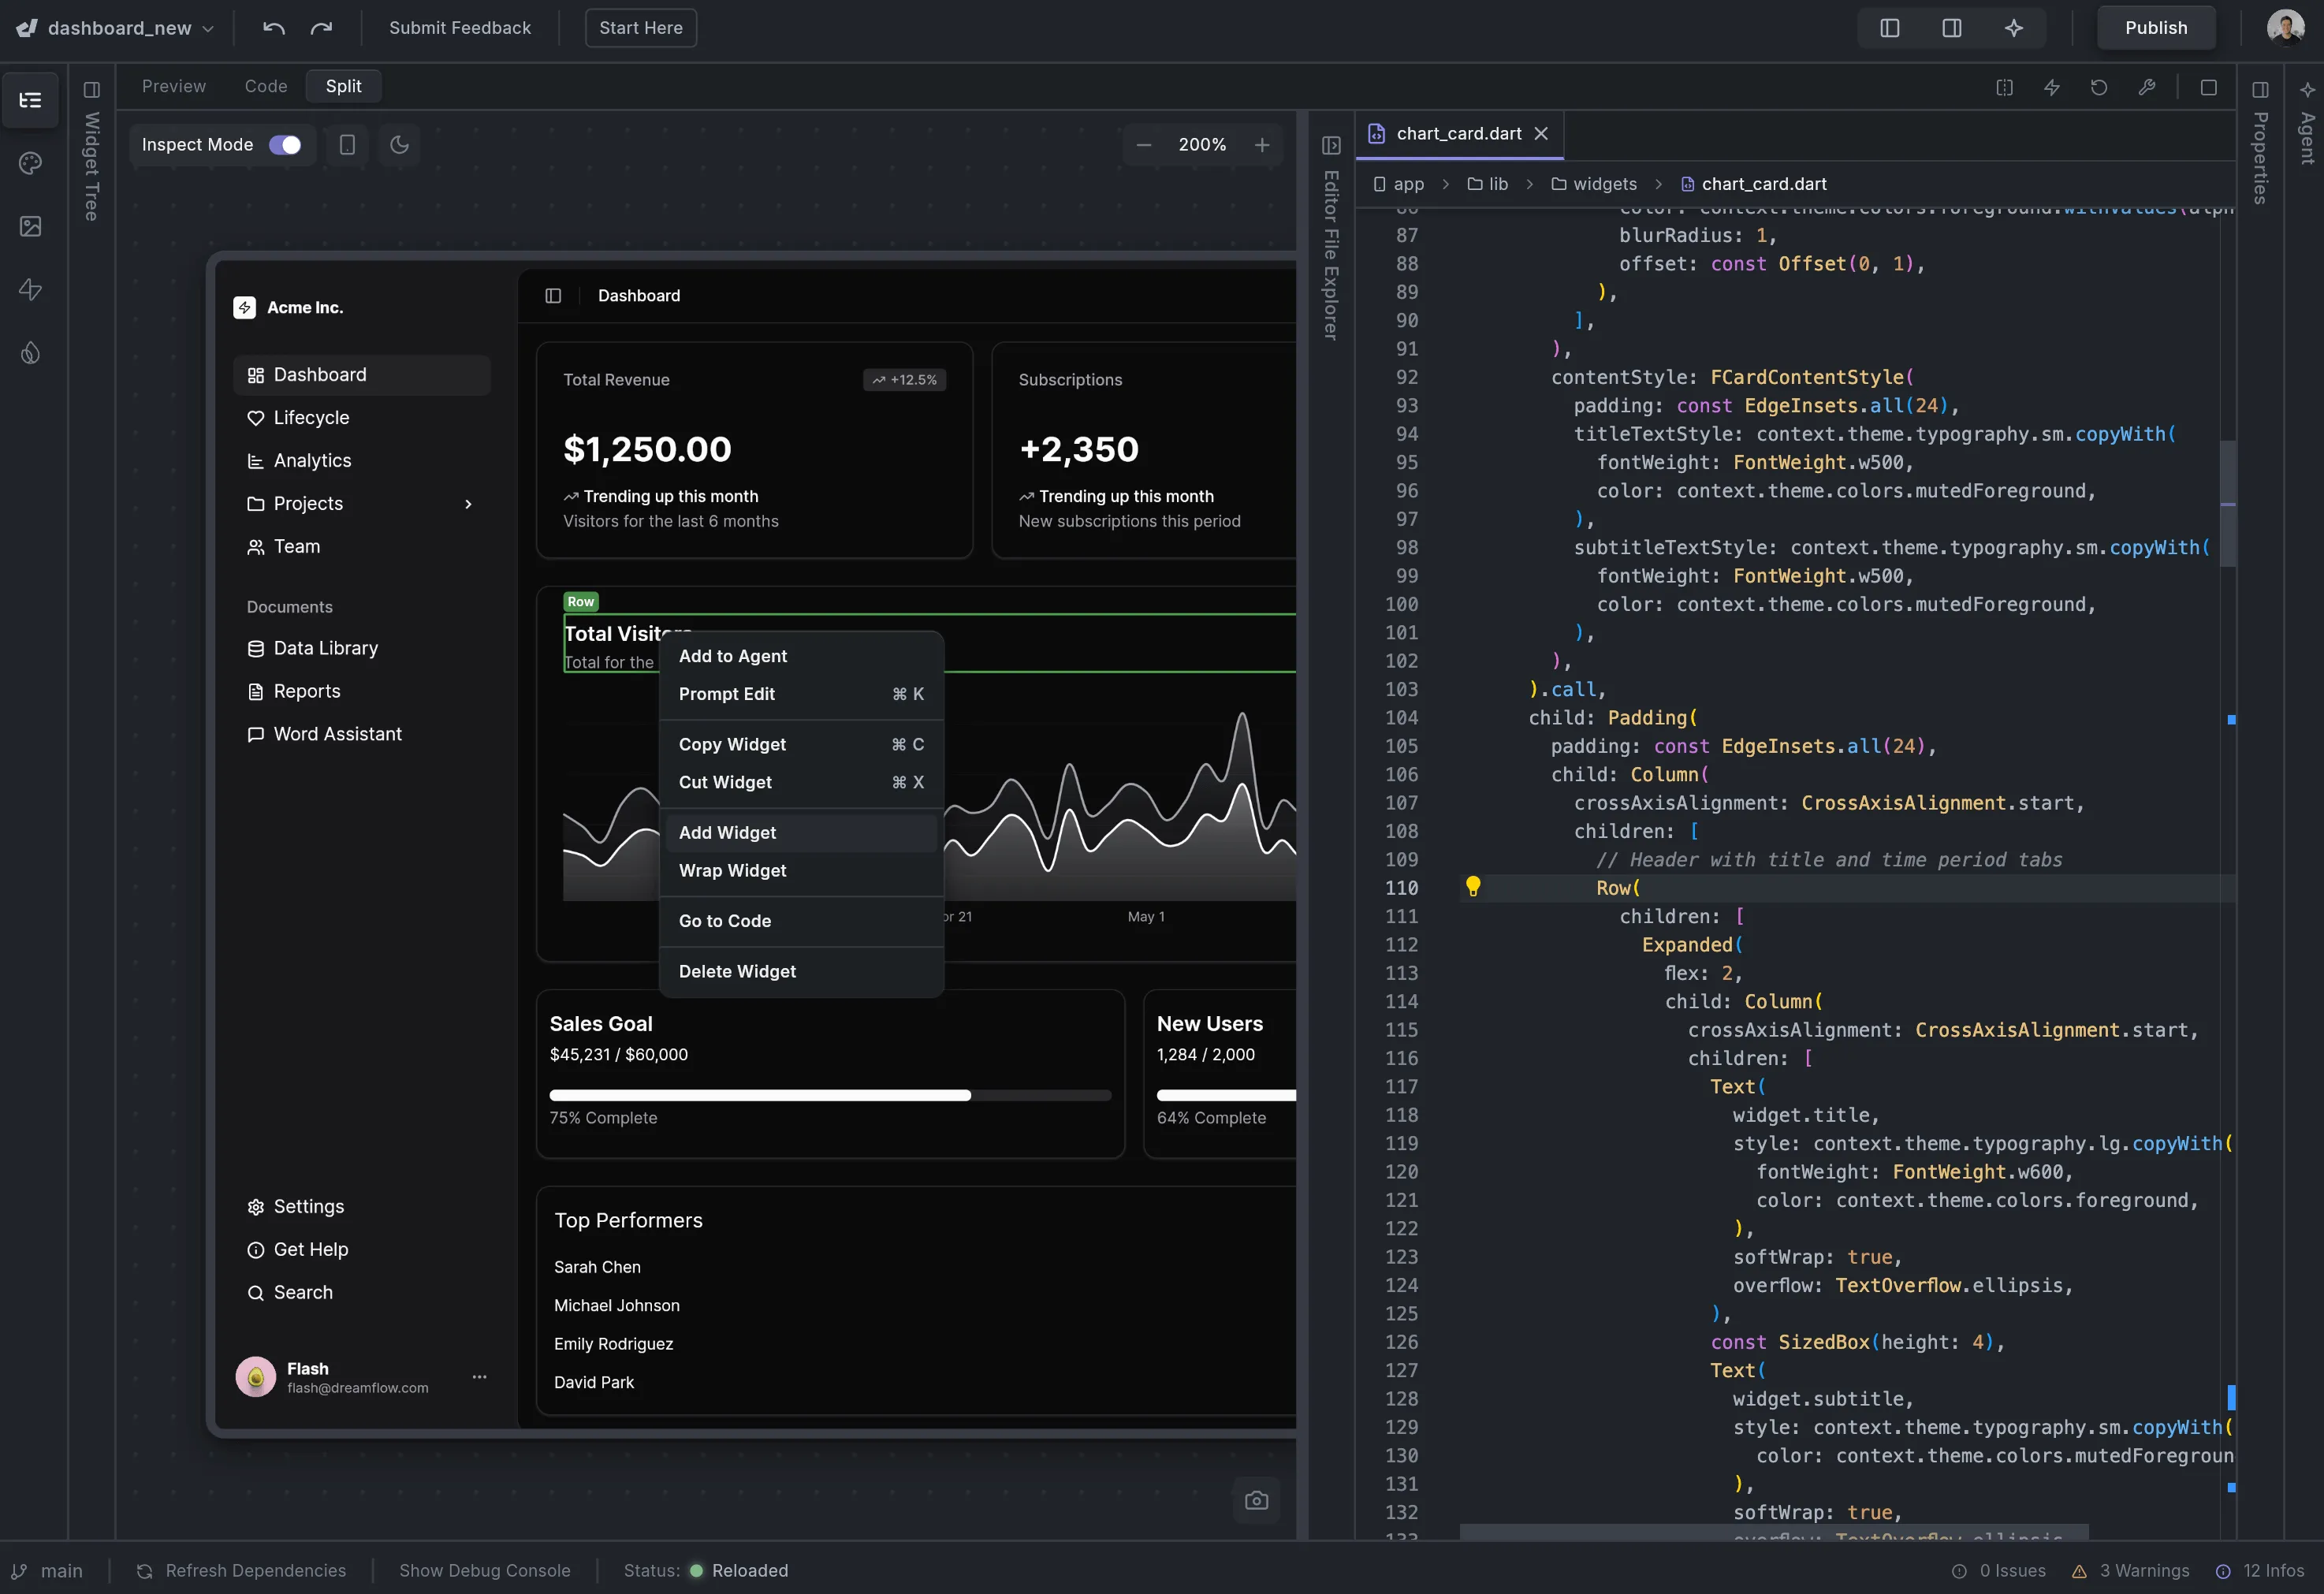Disable Inspect Mode

pyautogui.click(x=284, y=145)
